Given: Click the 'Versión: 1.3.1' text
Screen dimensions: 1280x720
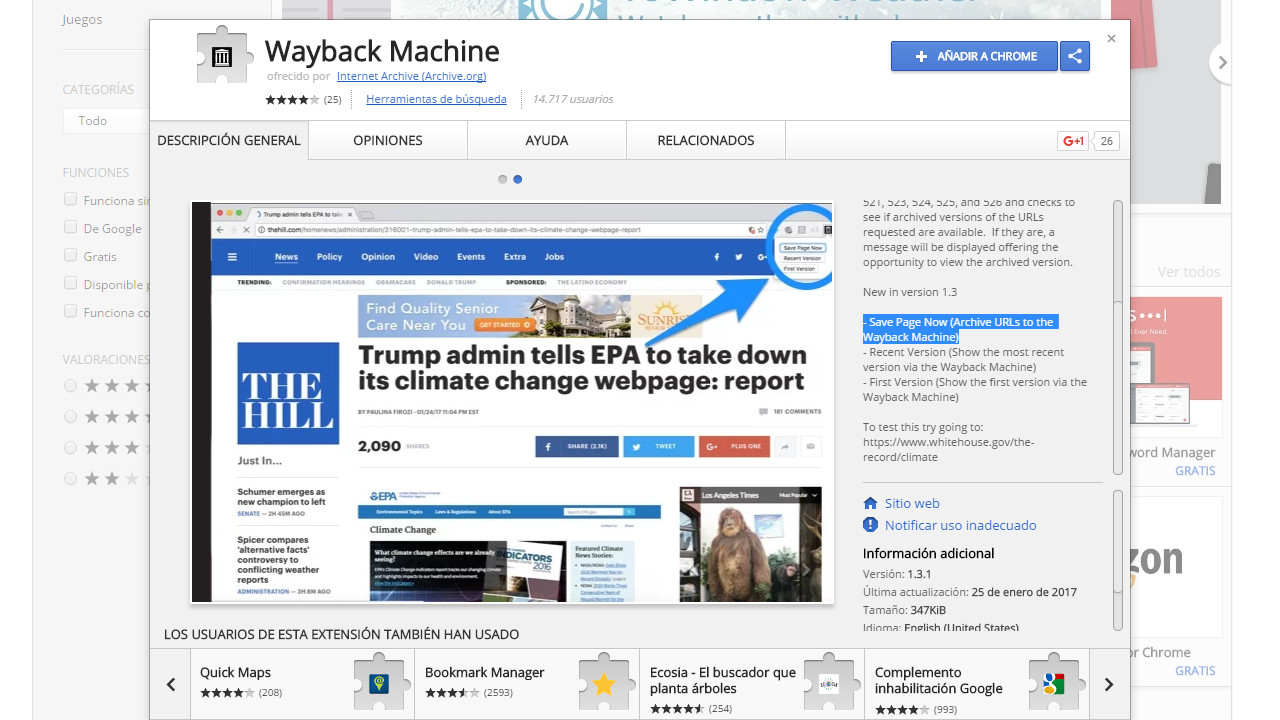Looking at the screenshot, I should (897, 574).
